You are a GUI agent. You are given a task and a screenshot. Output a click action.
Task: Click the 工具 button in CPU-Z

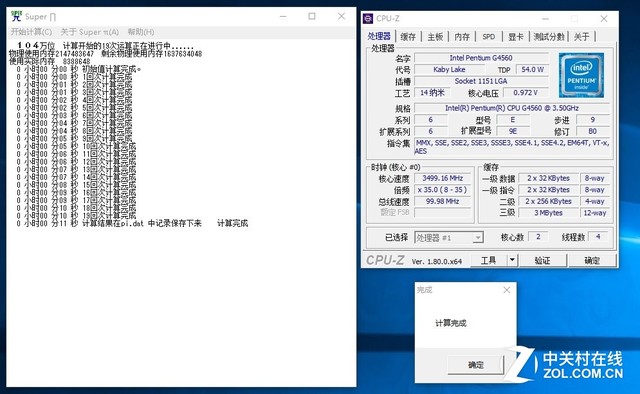click(489, 260)
